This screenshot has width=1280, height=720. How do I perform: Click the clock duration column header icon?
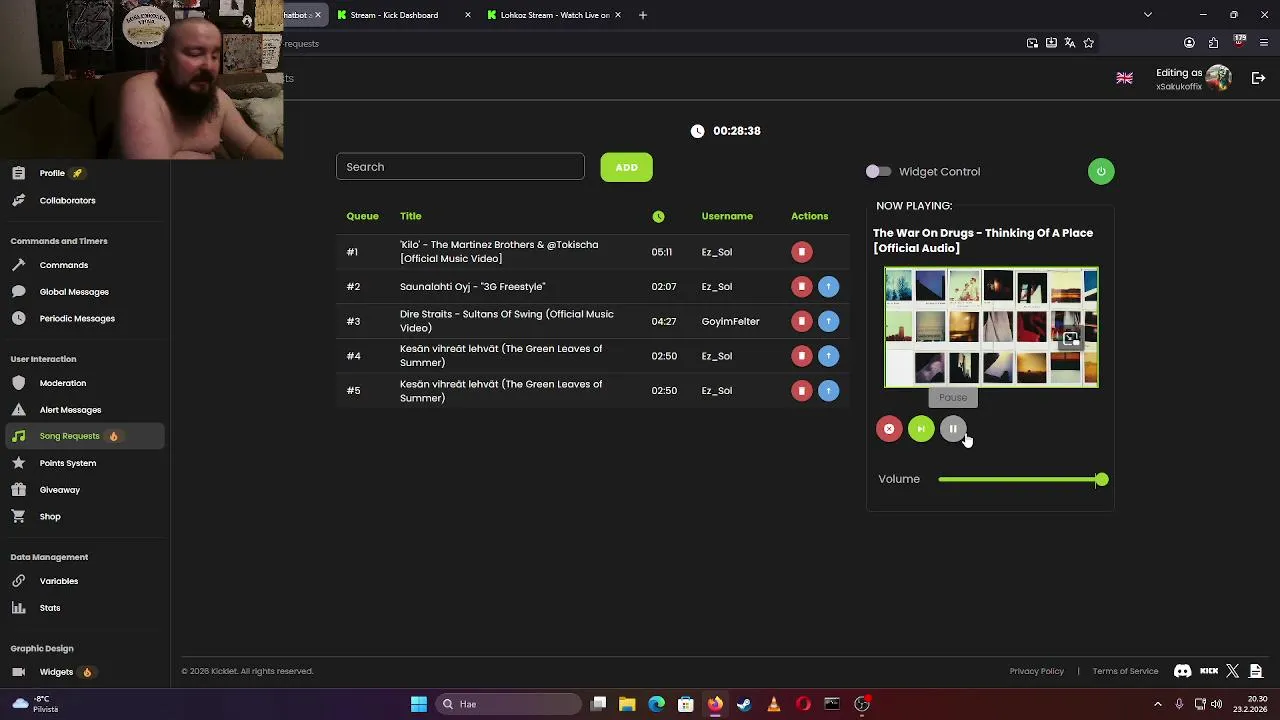click(658, 216)
